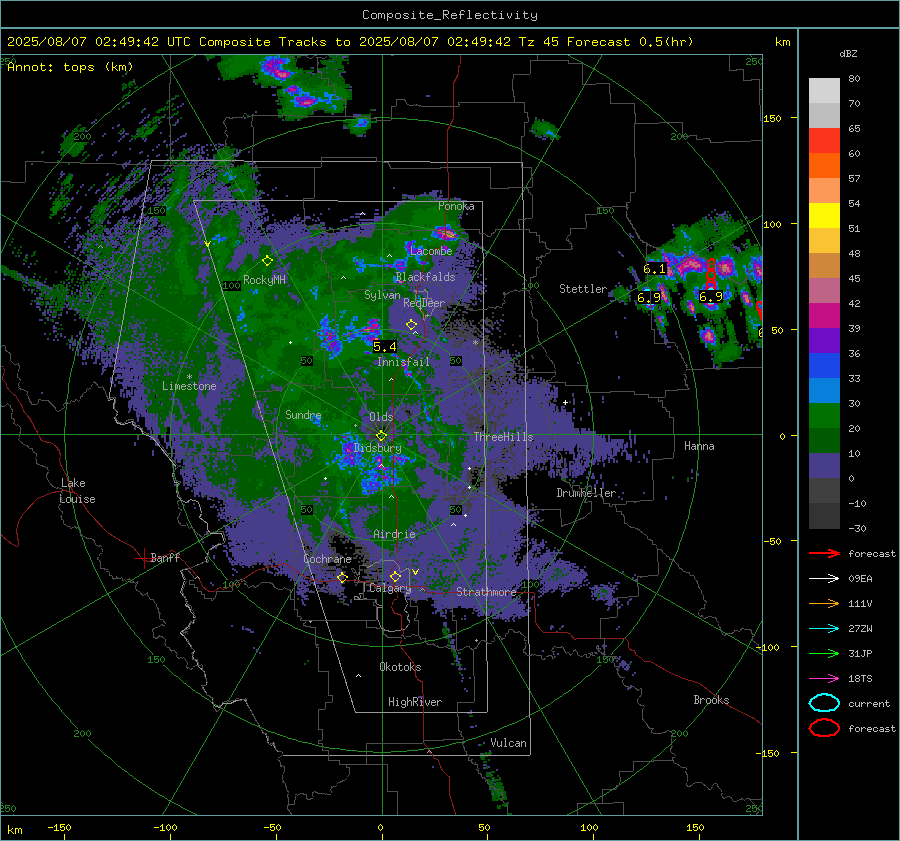The image size is (900, 841).
Task: Click the RockyMH city label
Action: pos(264,280)
